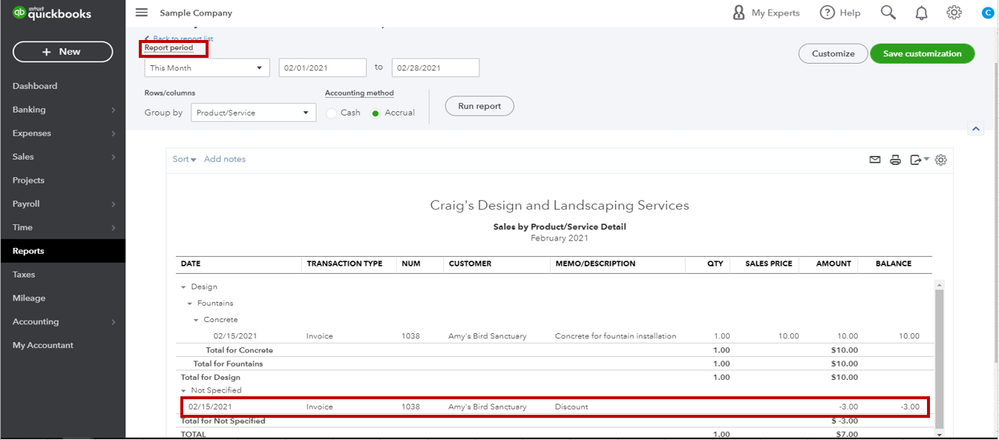Click the Save customization button
This screenshot has width=999, height=440.
click(x=922, y=54)
